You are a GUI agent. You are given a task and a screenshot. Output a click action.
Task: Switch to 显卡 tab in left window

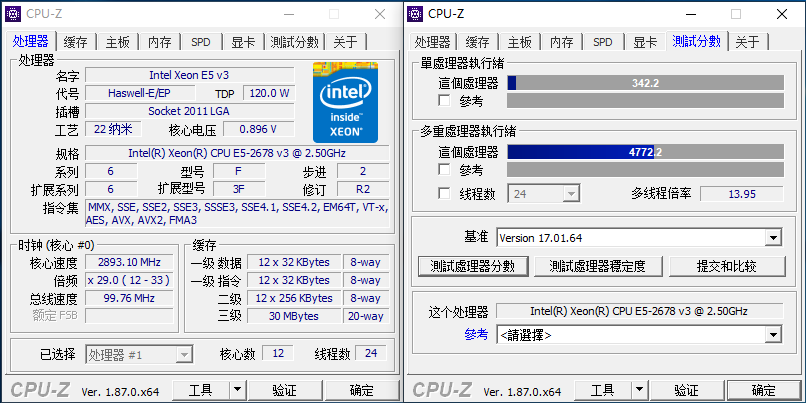[243, 42]
